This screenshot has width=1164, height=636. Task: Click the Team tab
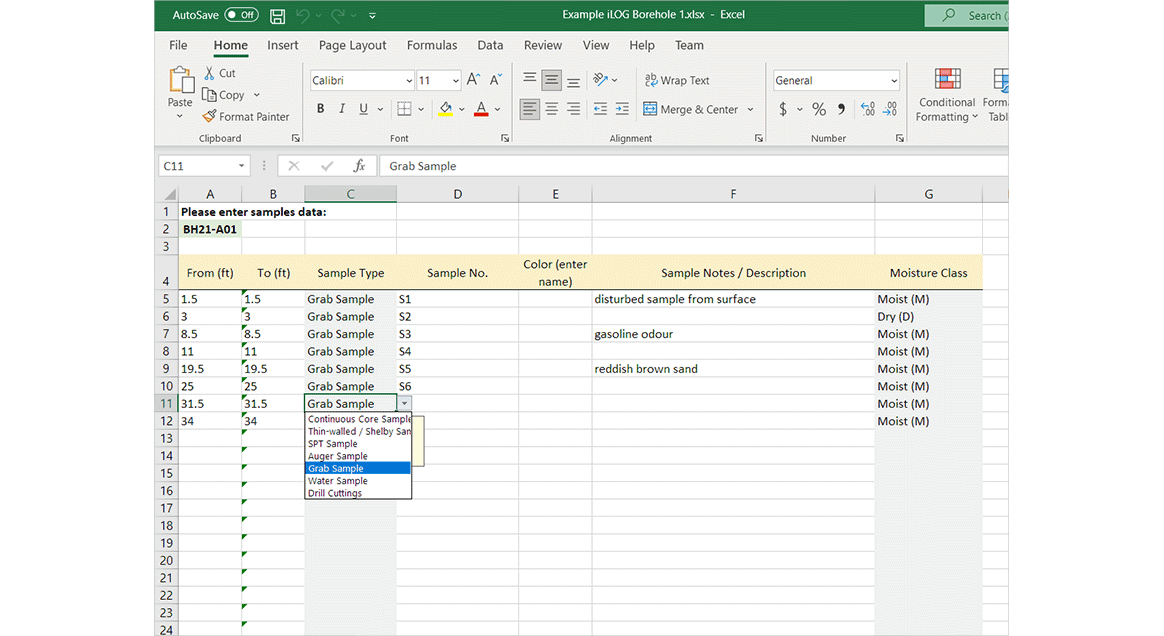tap(689, 45)
